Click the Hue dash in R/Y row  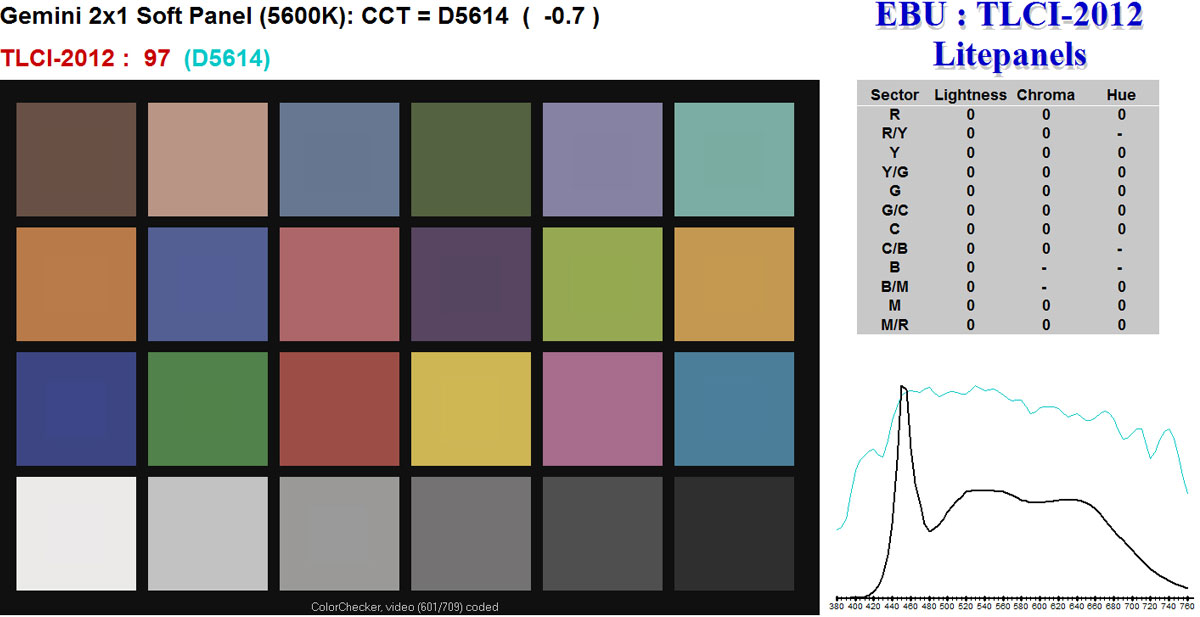pyautogui.click(x=1121, y=133)
